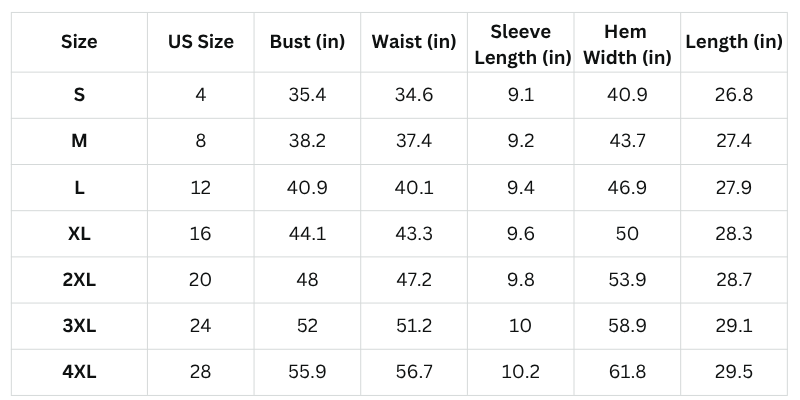Select the XL size row label

(79, 233)
